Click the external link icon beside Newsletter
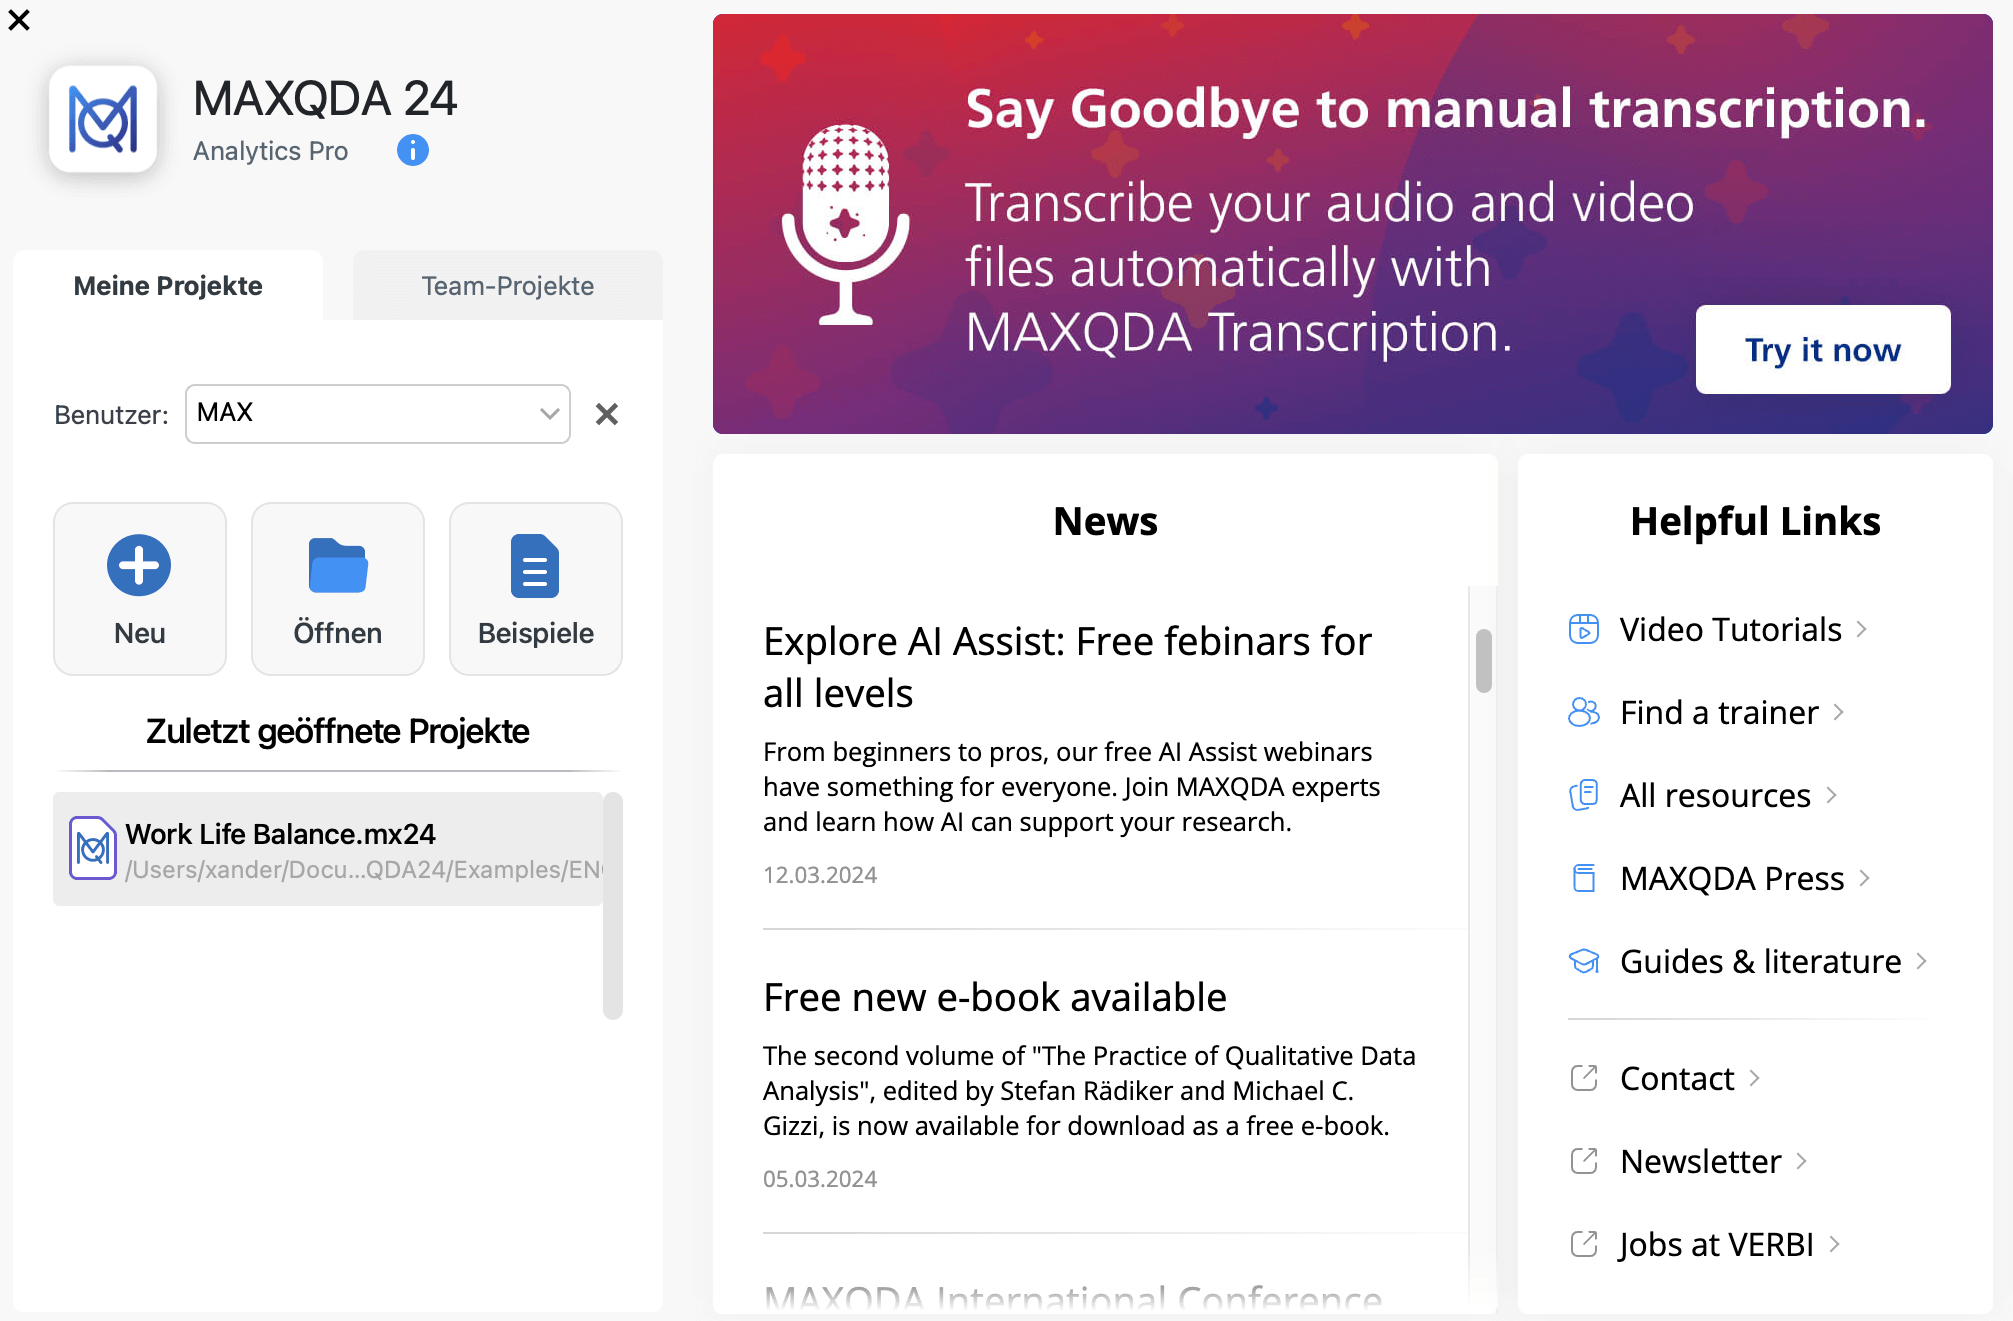The height and width of the screenshot is (1321, 2013). [1584, 1161]
